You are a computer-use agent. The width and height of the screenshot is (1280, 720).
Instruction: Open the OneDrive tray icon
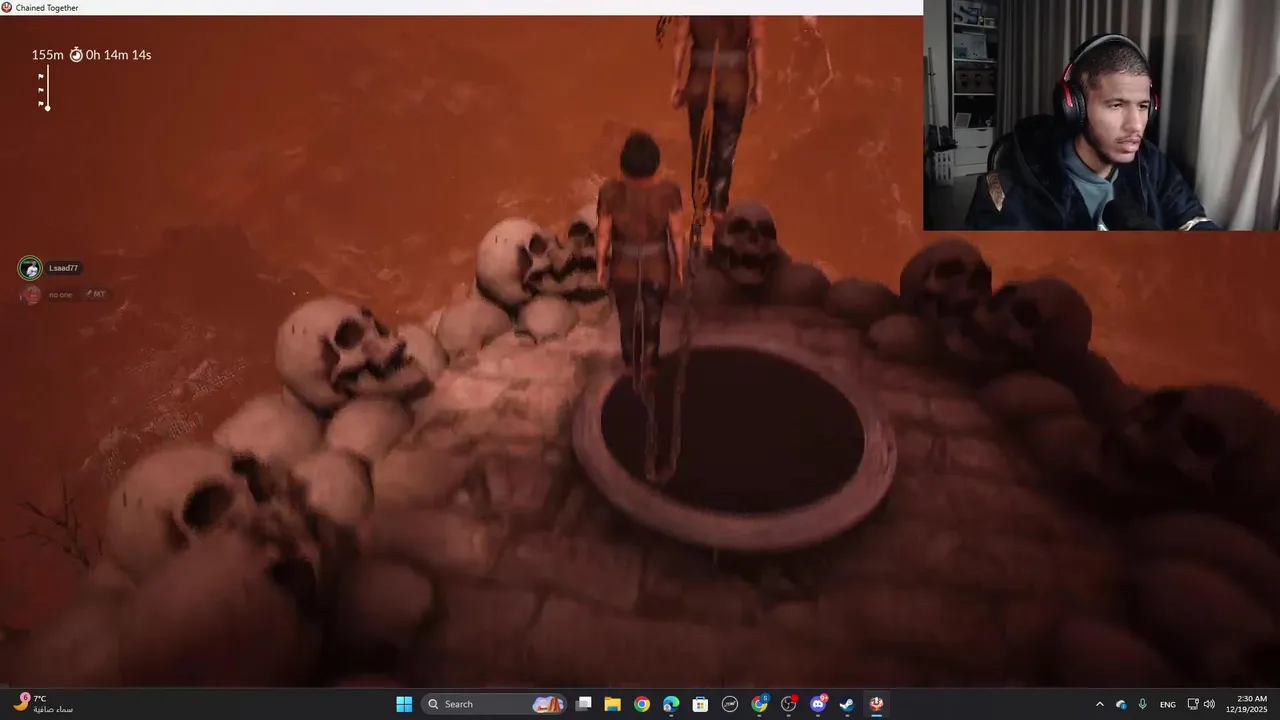(1121, 704)
